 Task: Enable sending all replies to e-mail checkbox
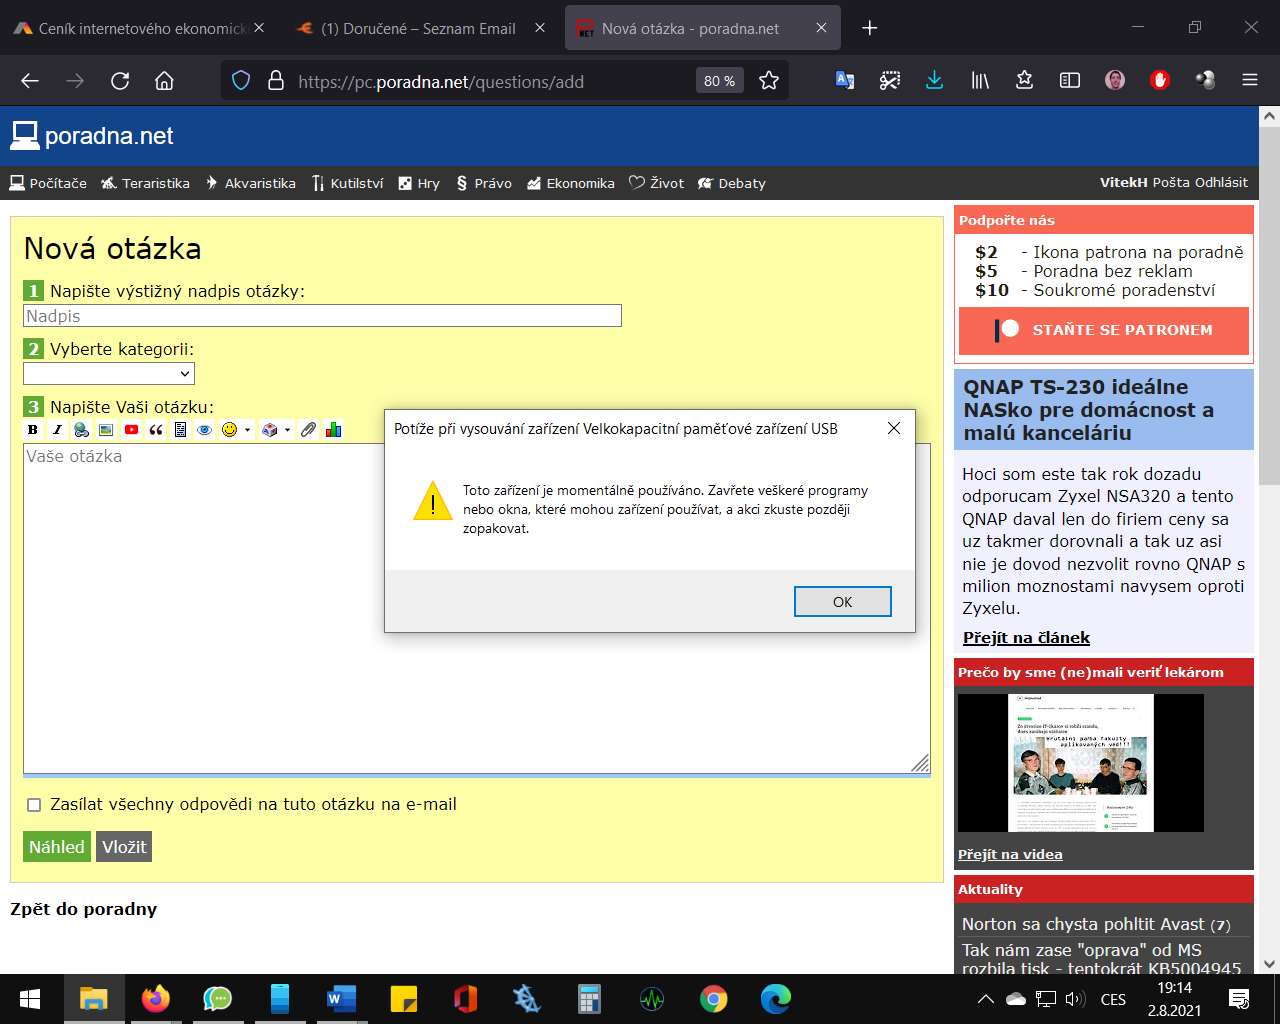click(x=34, y=805)
